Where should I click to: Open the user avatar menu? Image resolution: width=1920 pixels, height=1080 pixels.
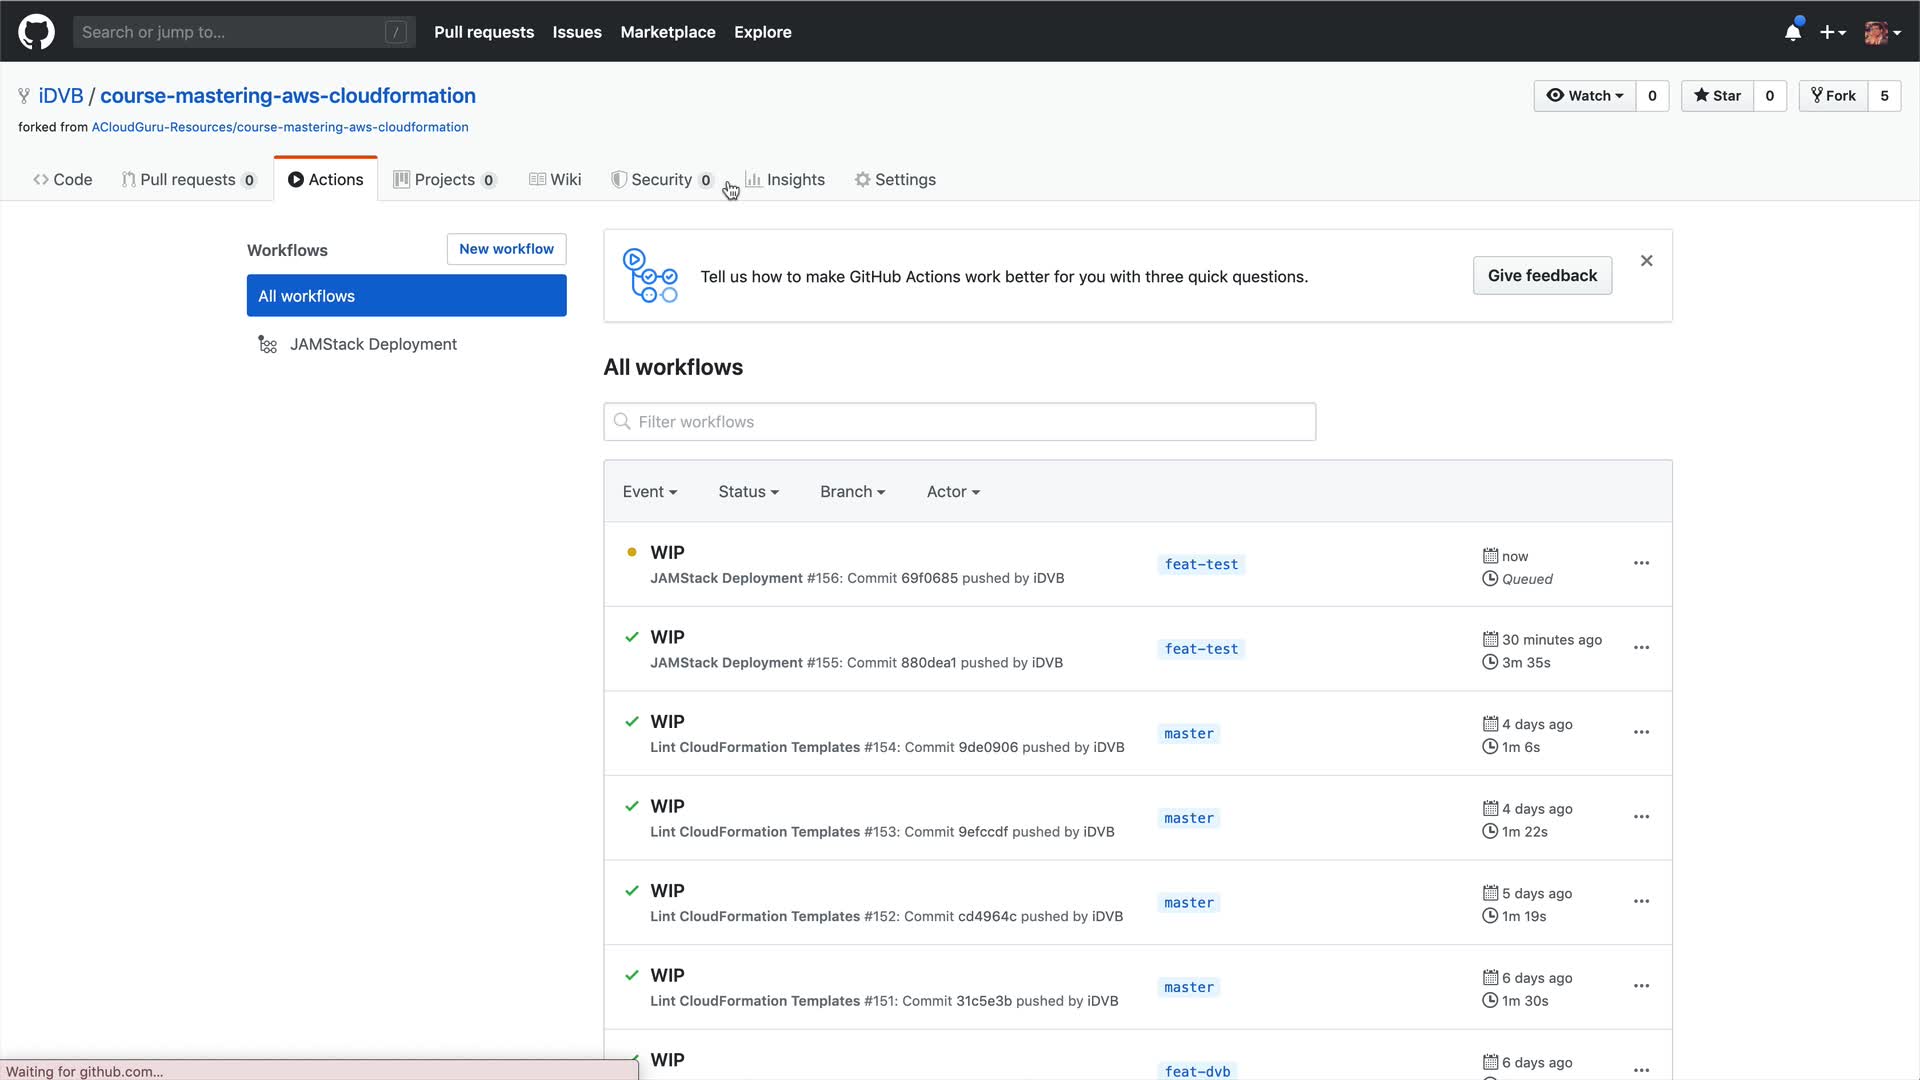[1882, 32]
